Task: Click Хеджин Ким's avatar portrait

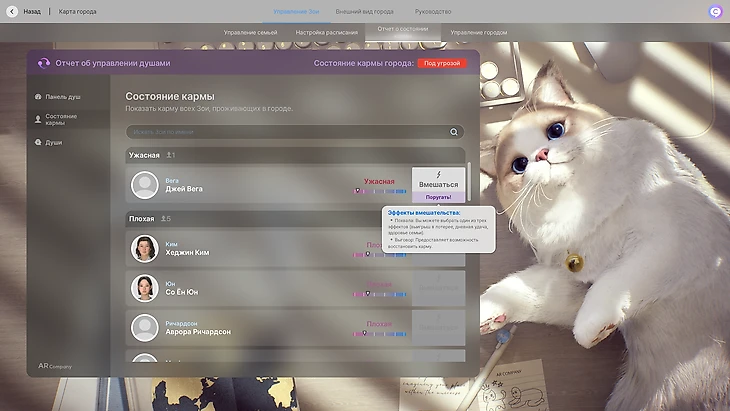Action: click(x=145, y=249)
